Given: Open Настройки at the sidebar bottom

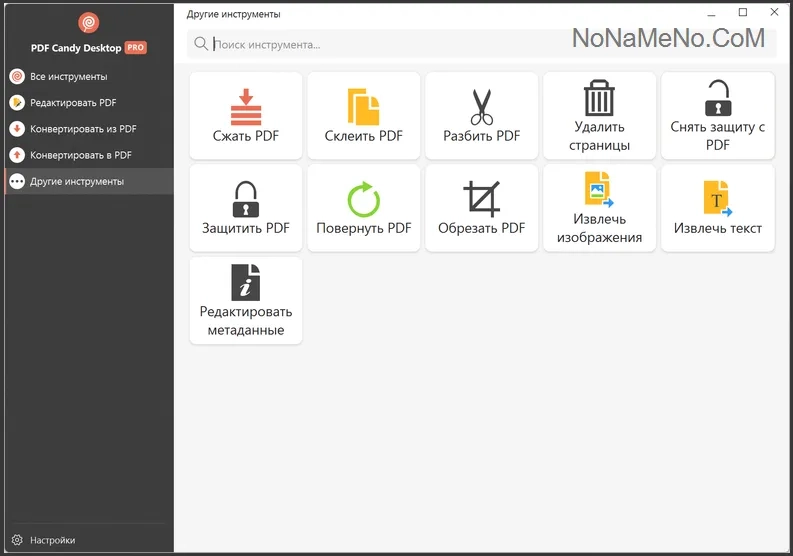Looking at the screenshot, I should click(52, 540).
